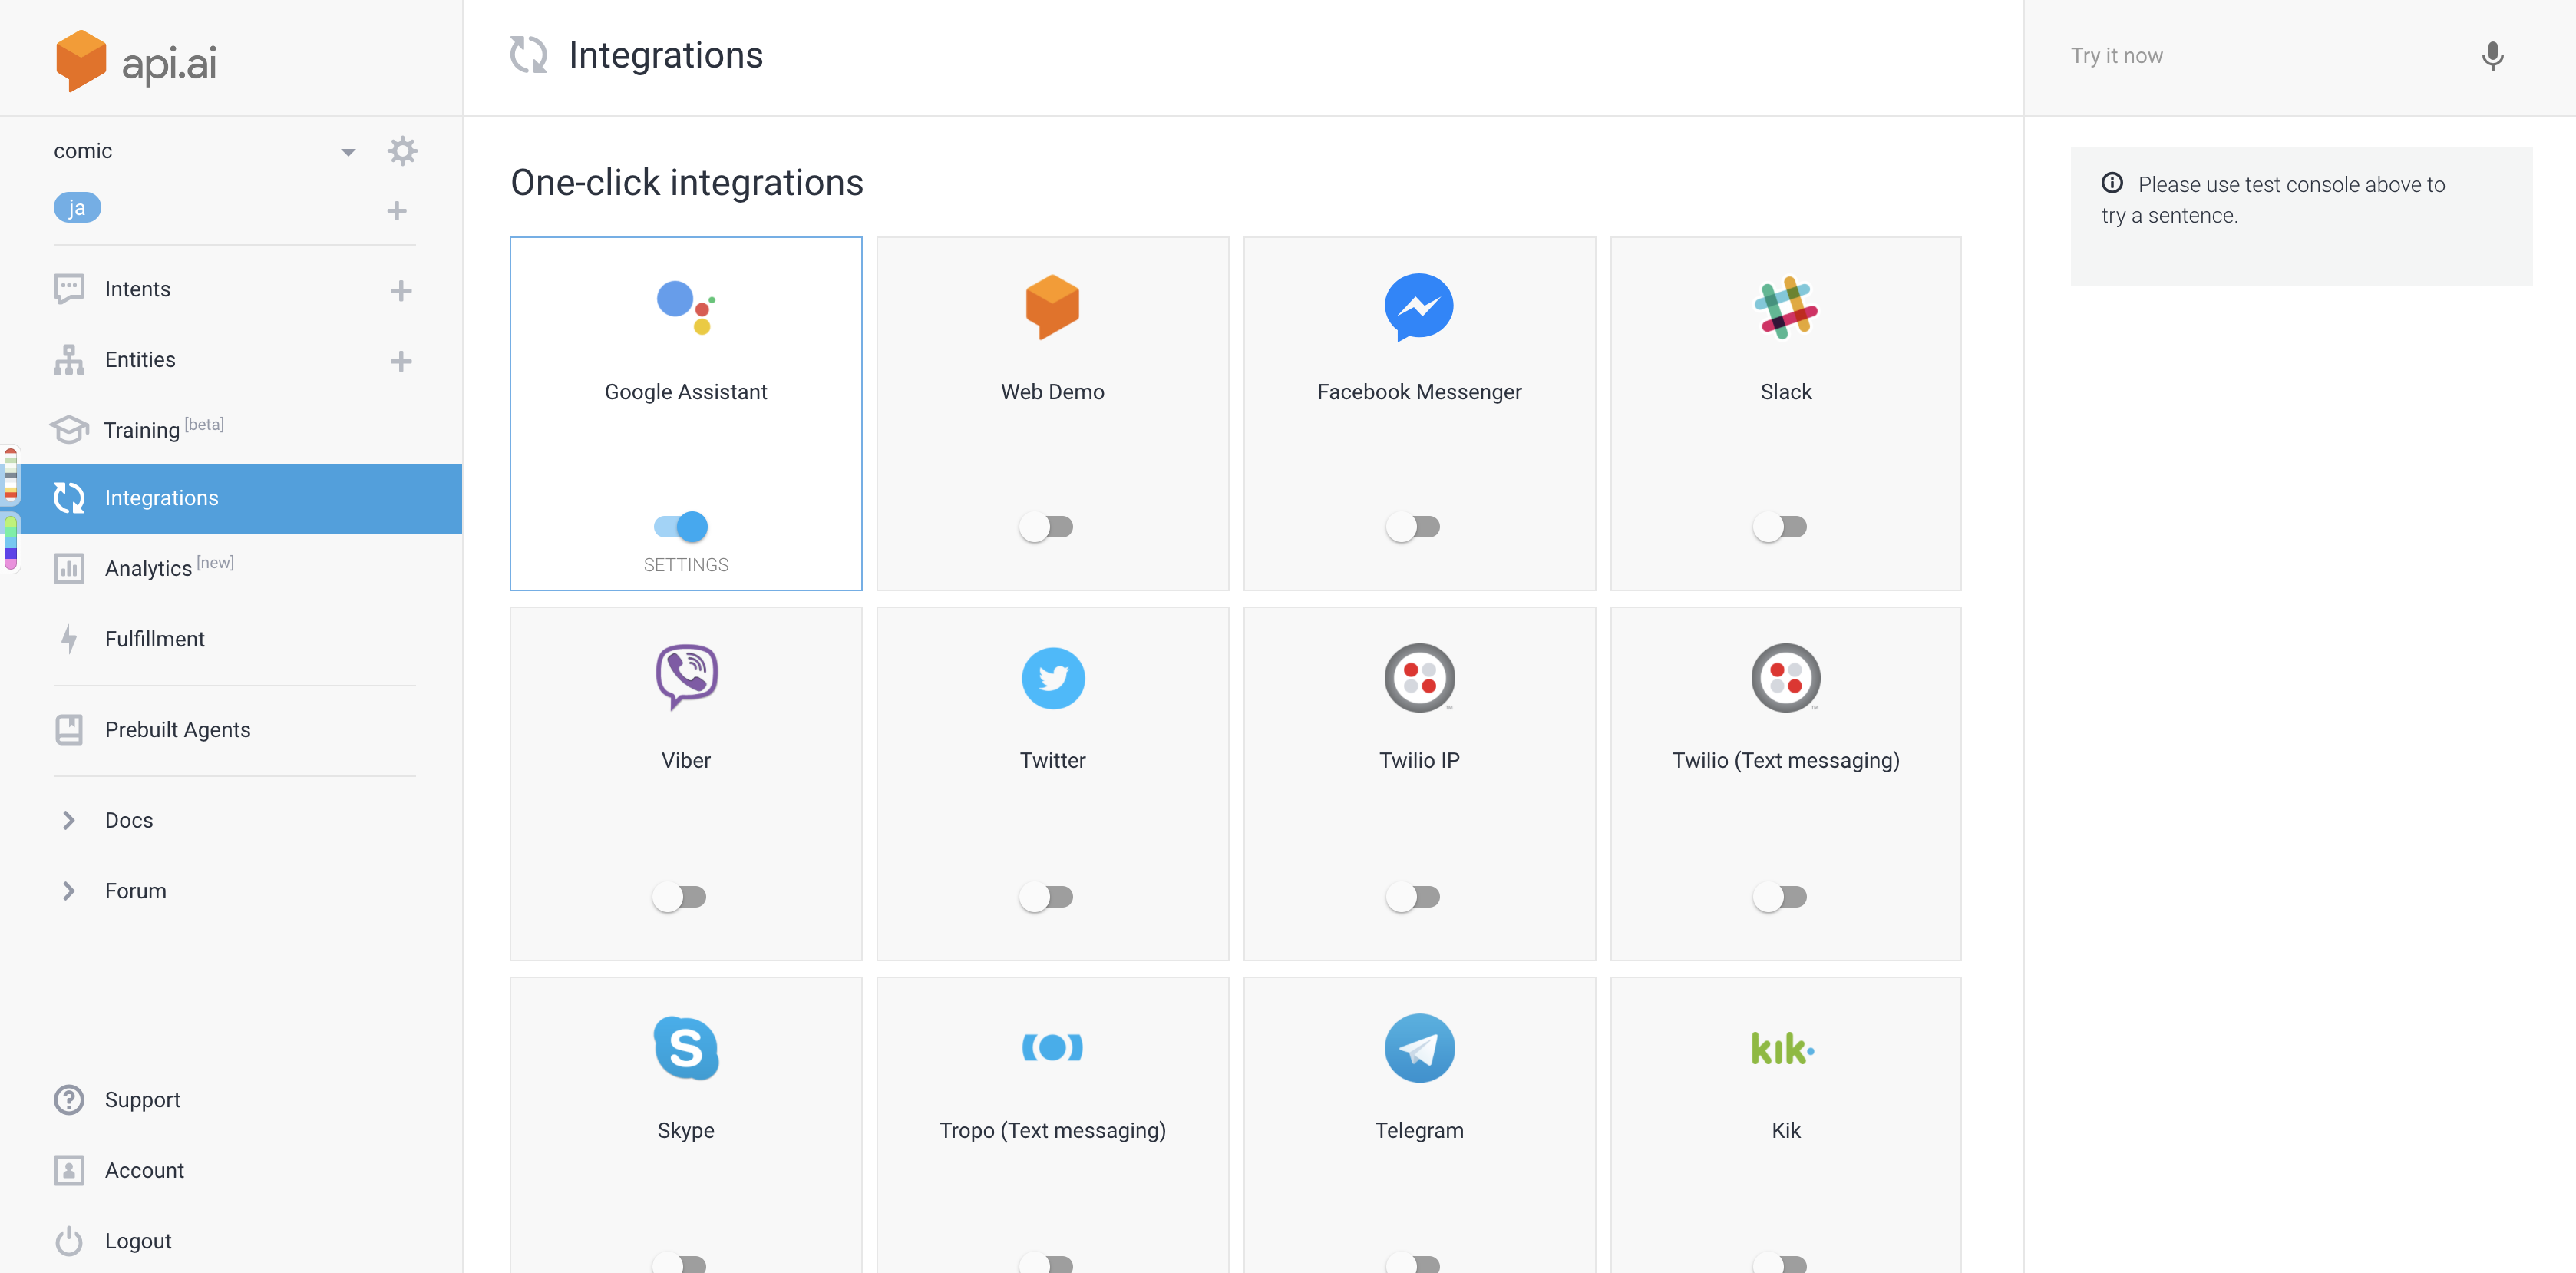Open Analytics new page
The image size is (2576, 1273).
tap(169, 567)
